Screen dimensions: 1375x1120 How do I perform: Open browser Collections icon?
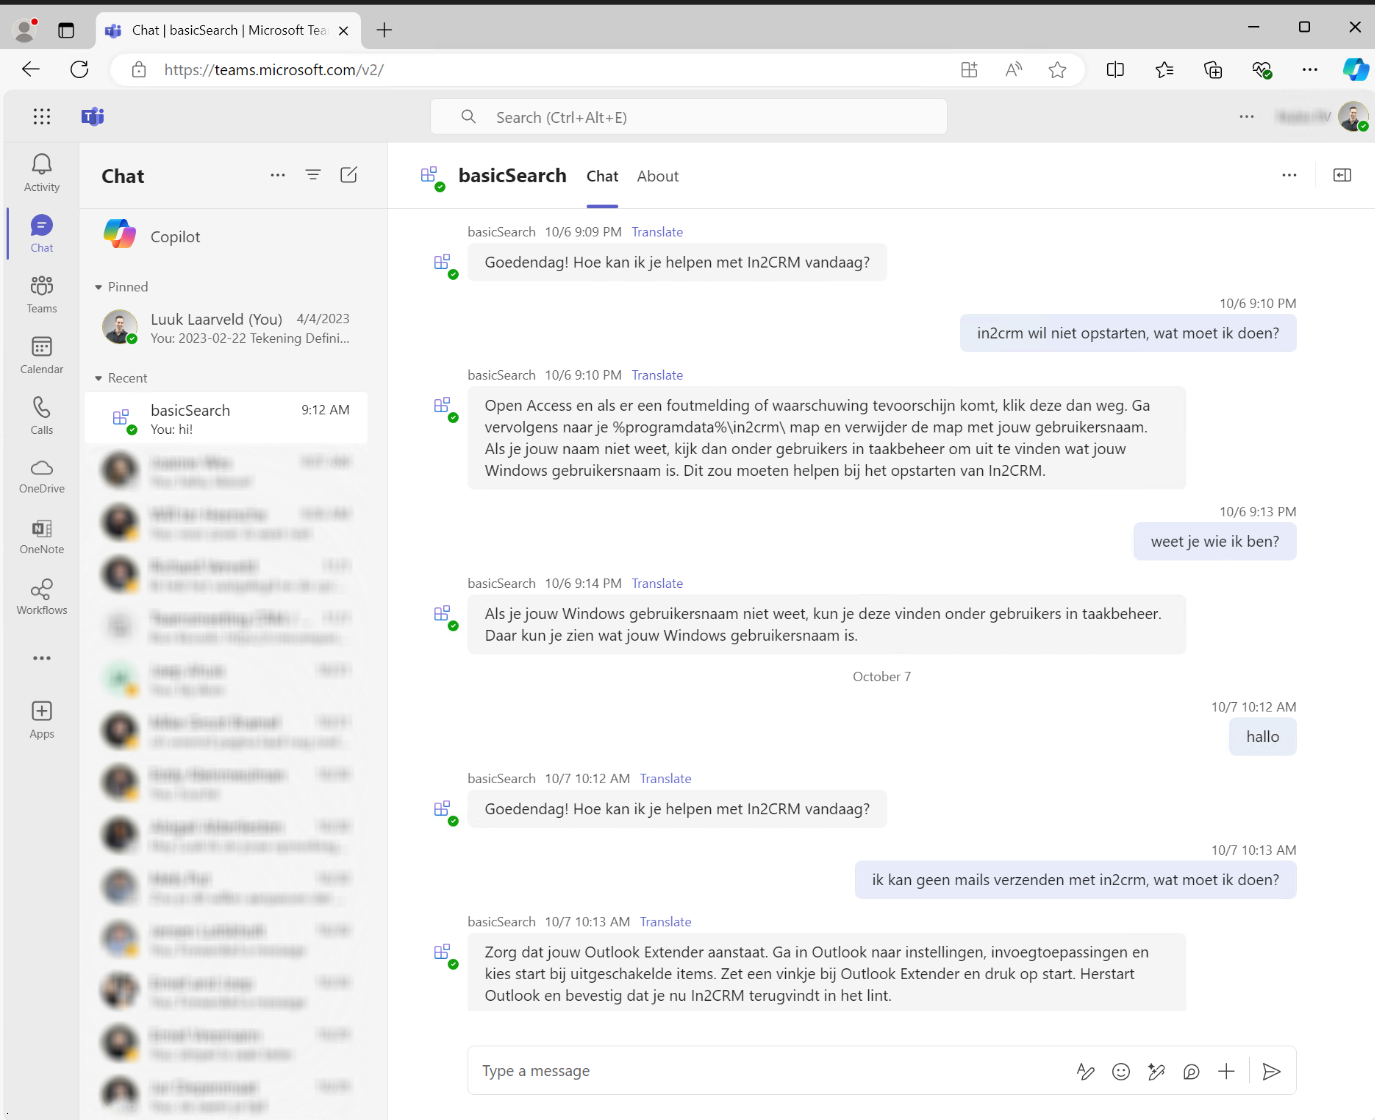(1213, 69)
